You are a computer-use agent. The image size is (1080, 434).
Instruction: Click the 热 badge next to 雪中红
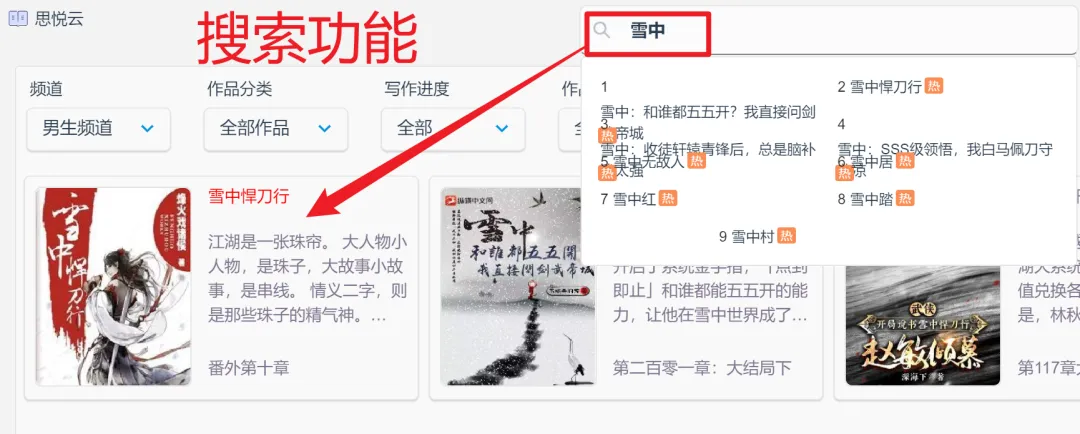pos(668,198)
